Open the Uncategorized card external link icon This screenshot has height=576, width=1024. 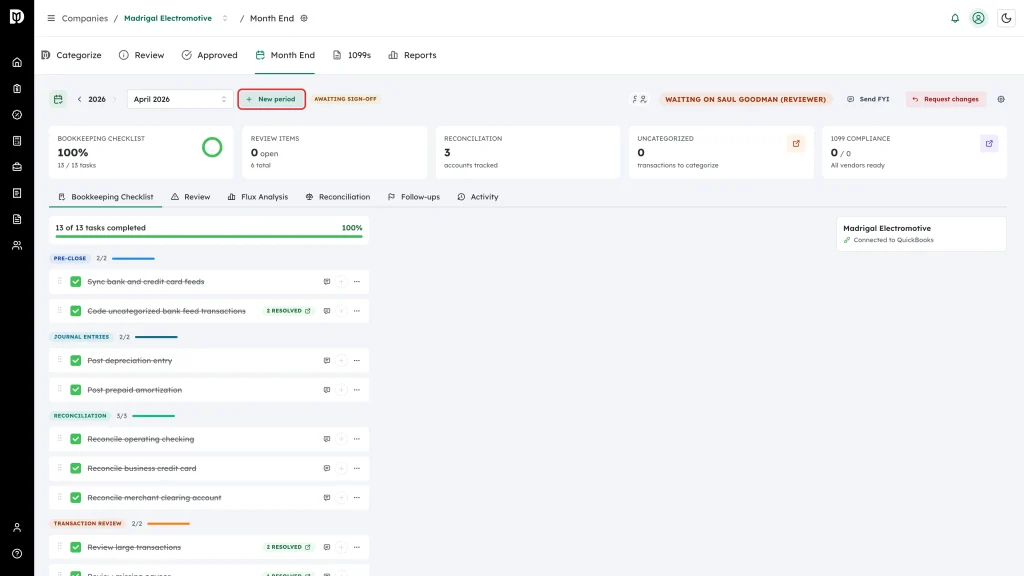tap(796, 144)
